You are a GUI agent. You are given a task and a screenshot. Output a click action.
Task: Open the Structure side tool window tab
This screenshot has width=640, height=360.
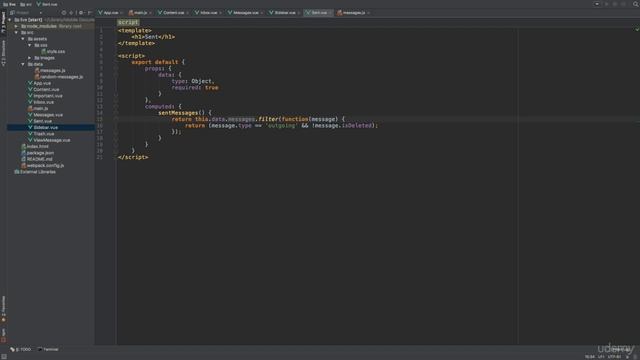pos(3,53)
